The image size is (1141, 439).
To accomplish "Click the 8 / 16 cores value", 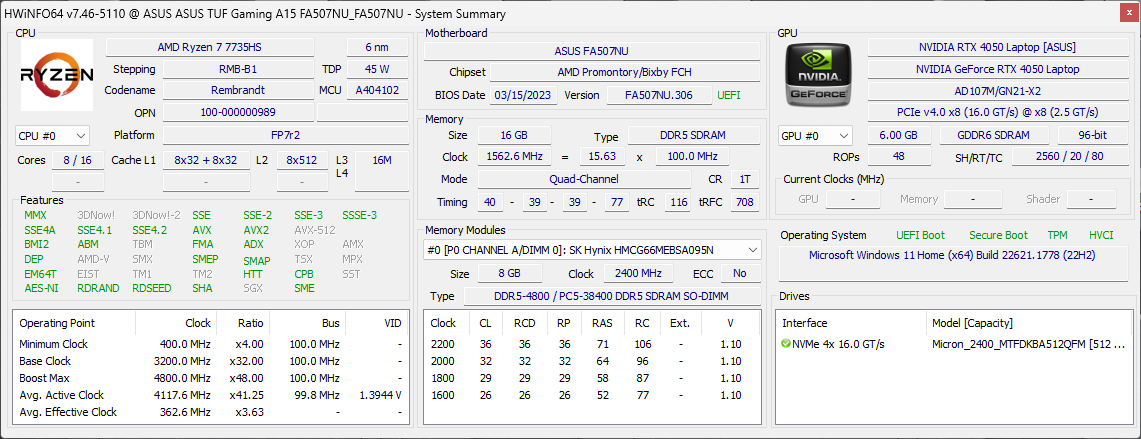I will point(77,160).
